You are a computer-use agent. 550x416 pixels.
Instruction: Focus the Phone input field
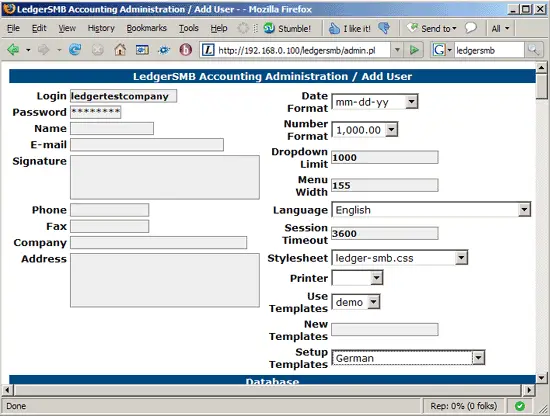coord(109,210)
